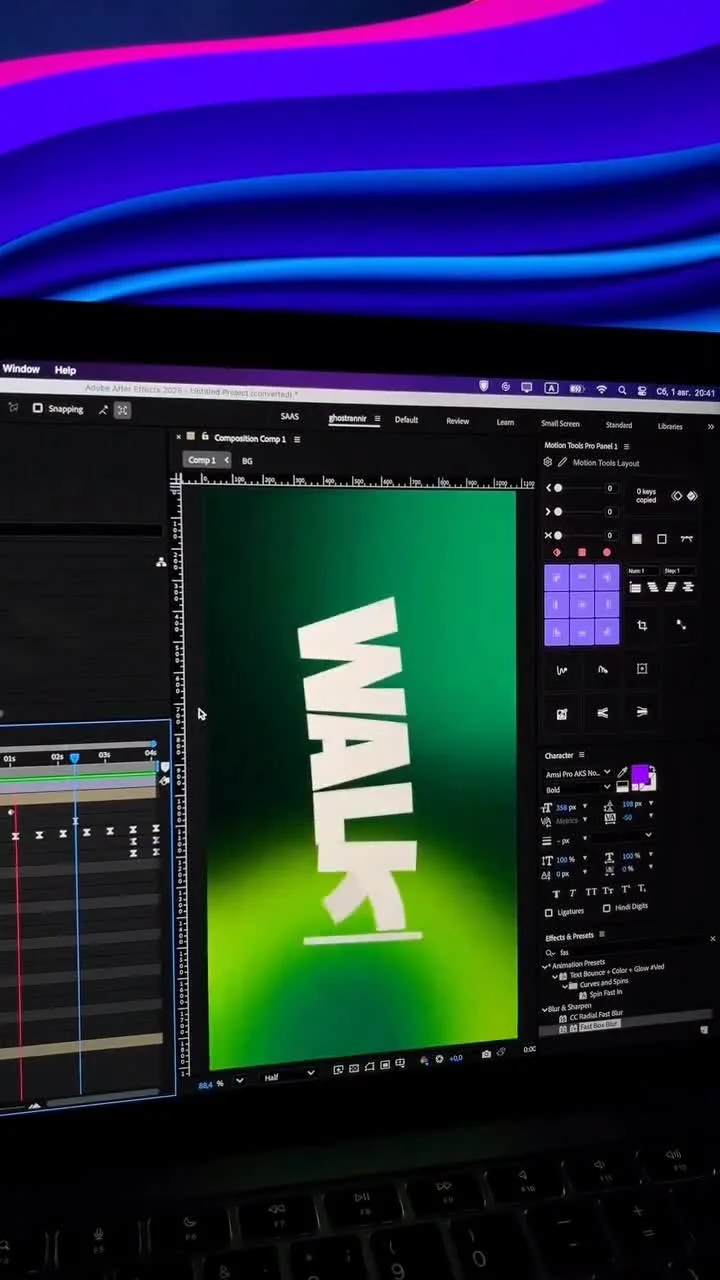The width and height of the screenshot is (720, 1280).
Task: Click the red circle icon in Motion Tools
Action: coord(607,552)
